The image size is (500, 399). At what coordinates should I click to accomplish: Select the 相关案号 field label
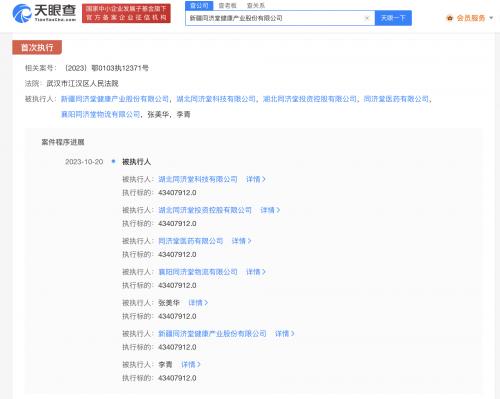(x=41, y=68)
